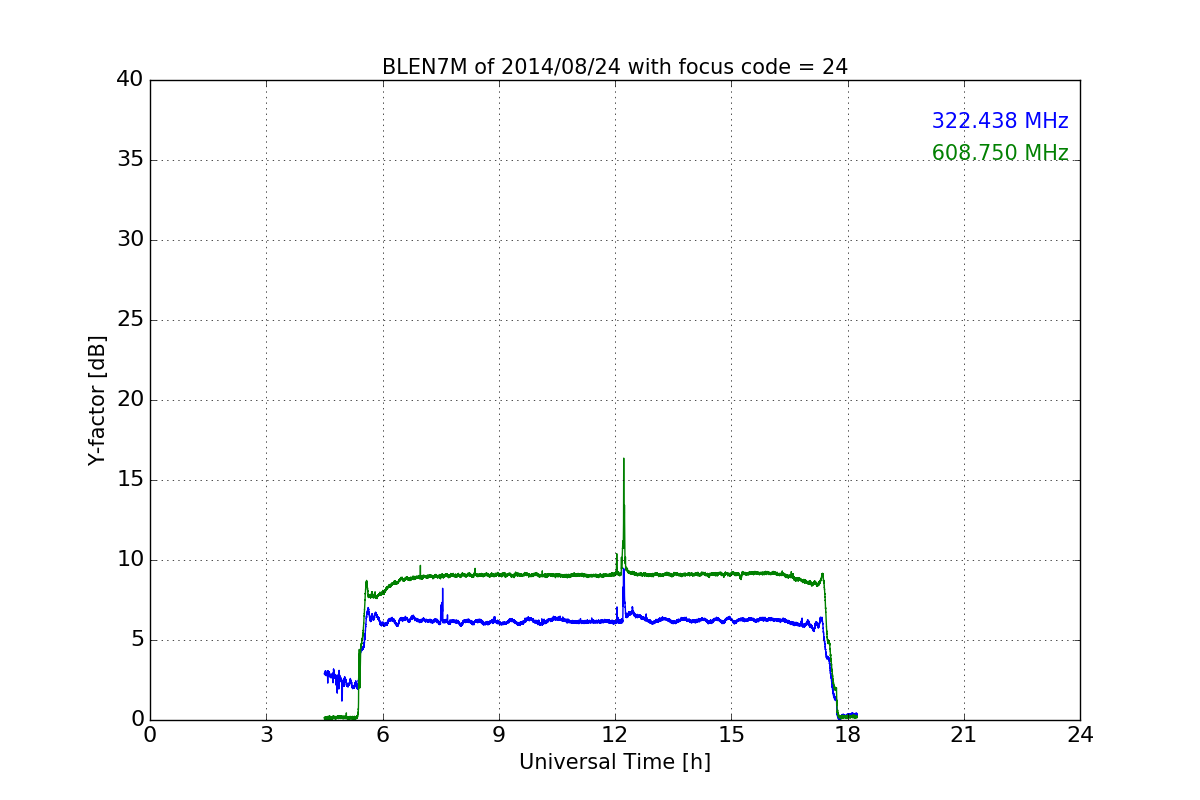Click the x-axis tick label '24'
1200x800 pixels.
click(1080, 735)
